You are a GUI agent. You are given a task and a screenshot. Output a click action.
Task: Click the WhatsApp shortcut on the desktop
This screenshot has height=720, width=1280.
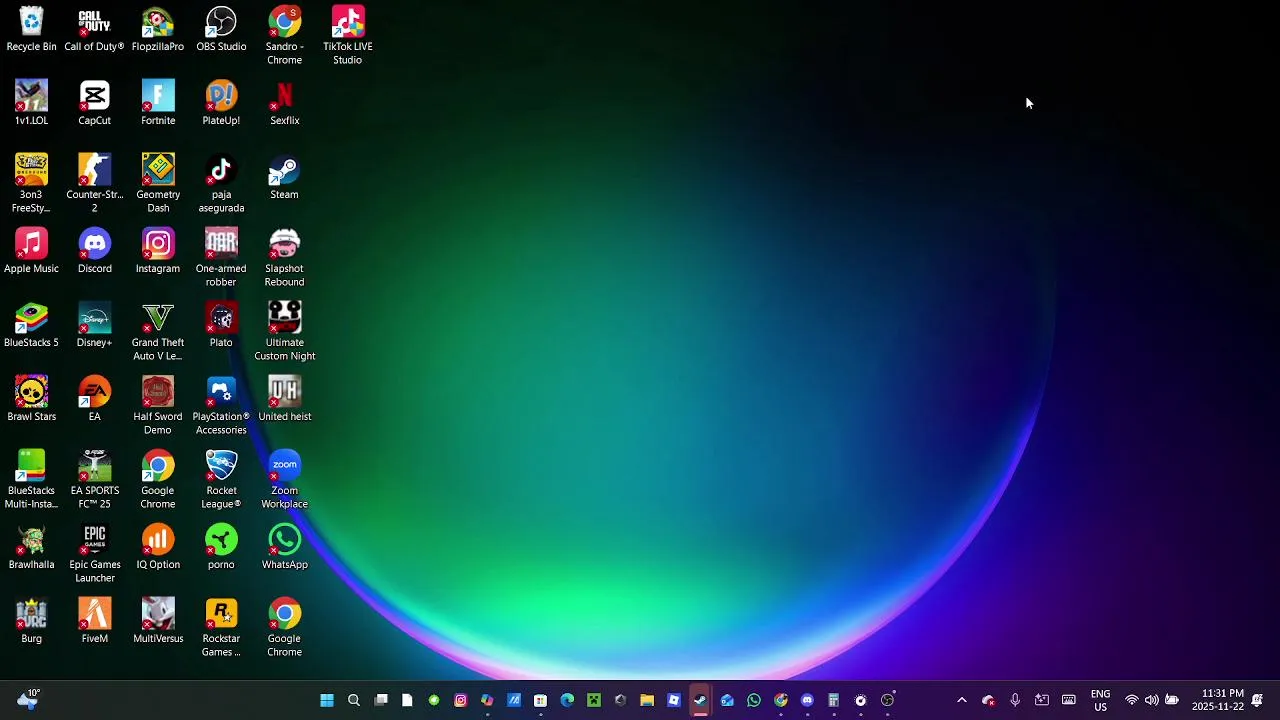284,548
